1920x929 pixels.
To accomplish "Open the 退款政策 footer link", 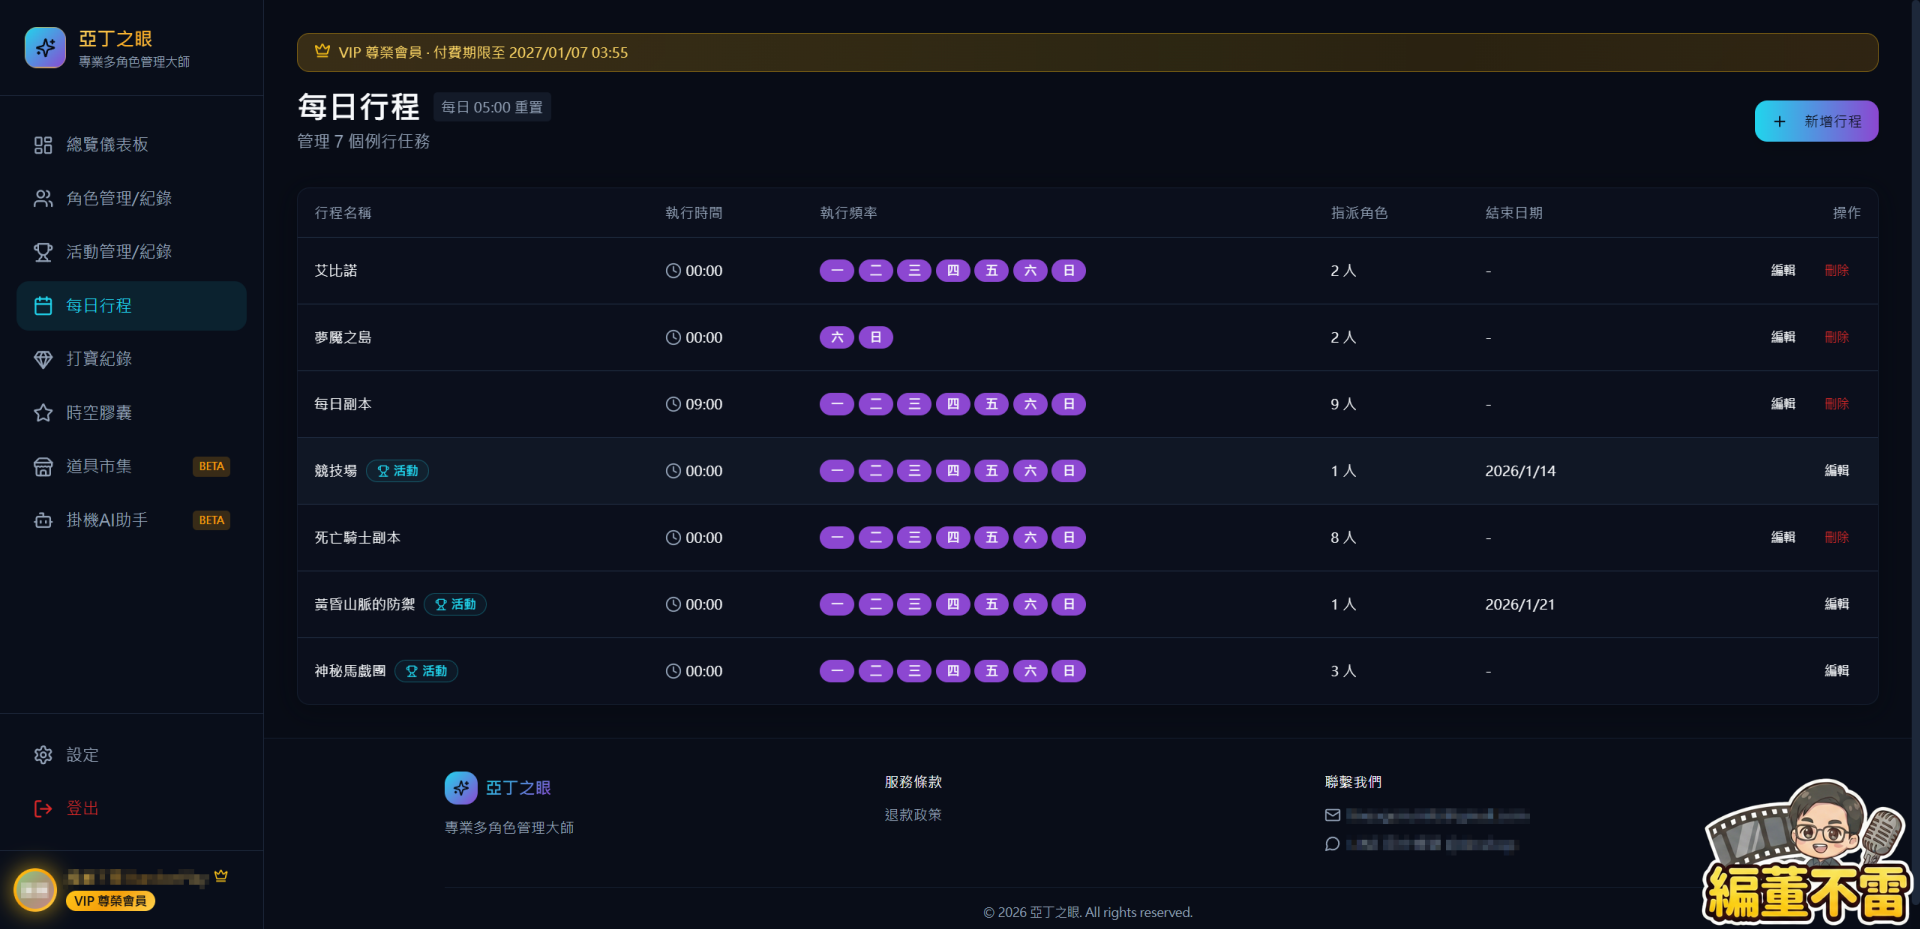I will (913, 815).
